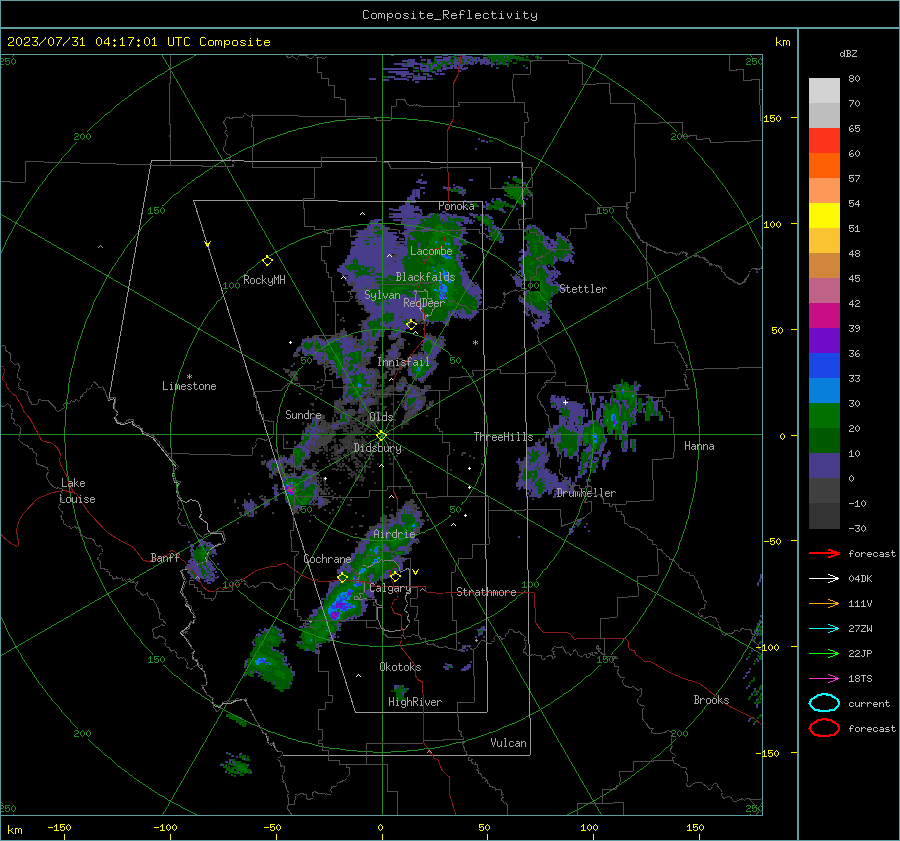Click the Blackfalds city label

point(425,277)
